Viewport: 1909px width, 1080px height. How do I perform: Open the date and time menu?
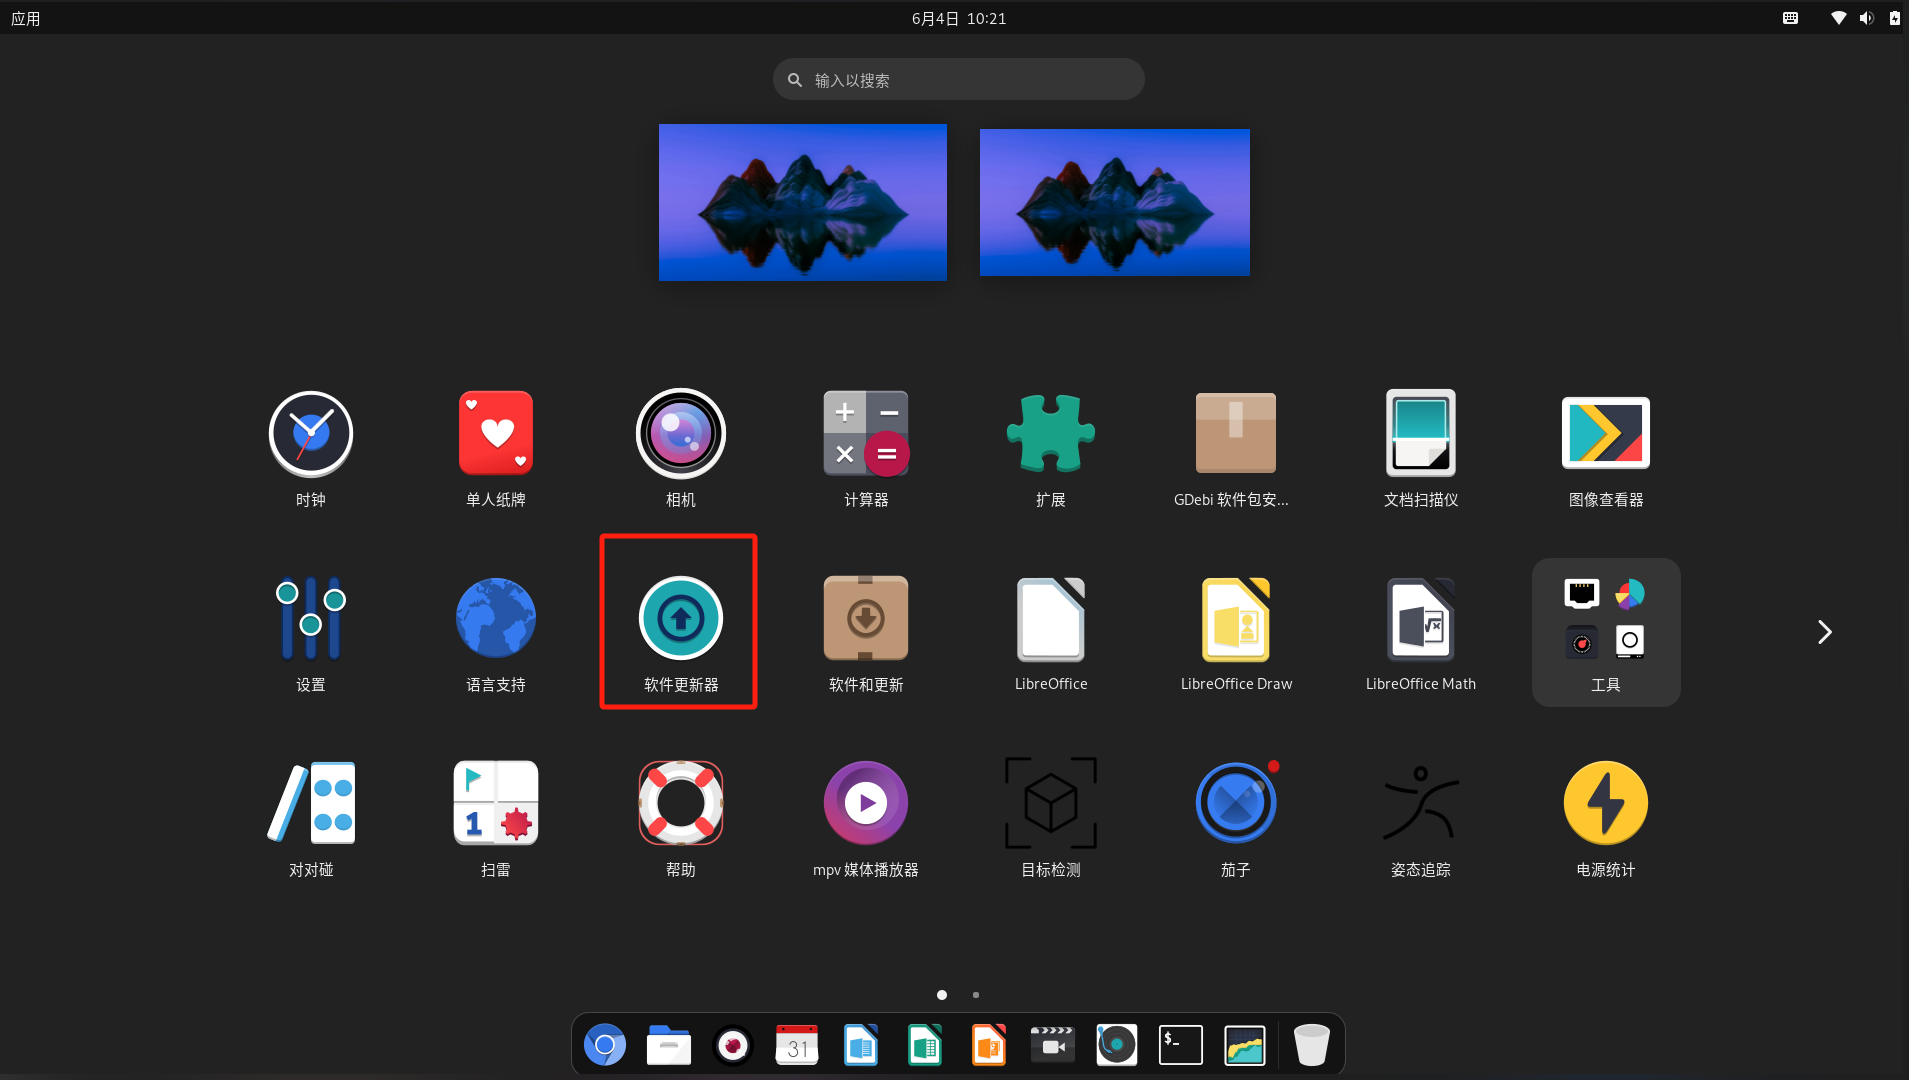tap(958, 18)
